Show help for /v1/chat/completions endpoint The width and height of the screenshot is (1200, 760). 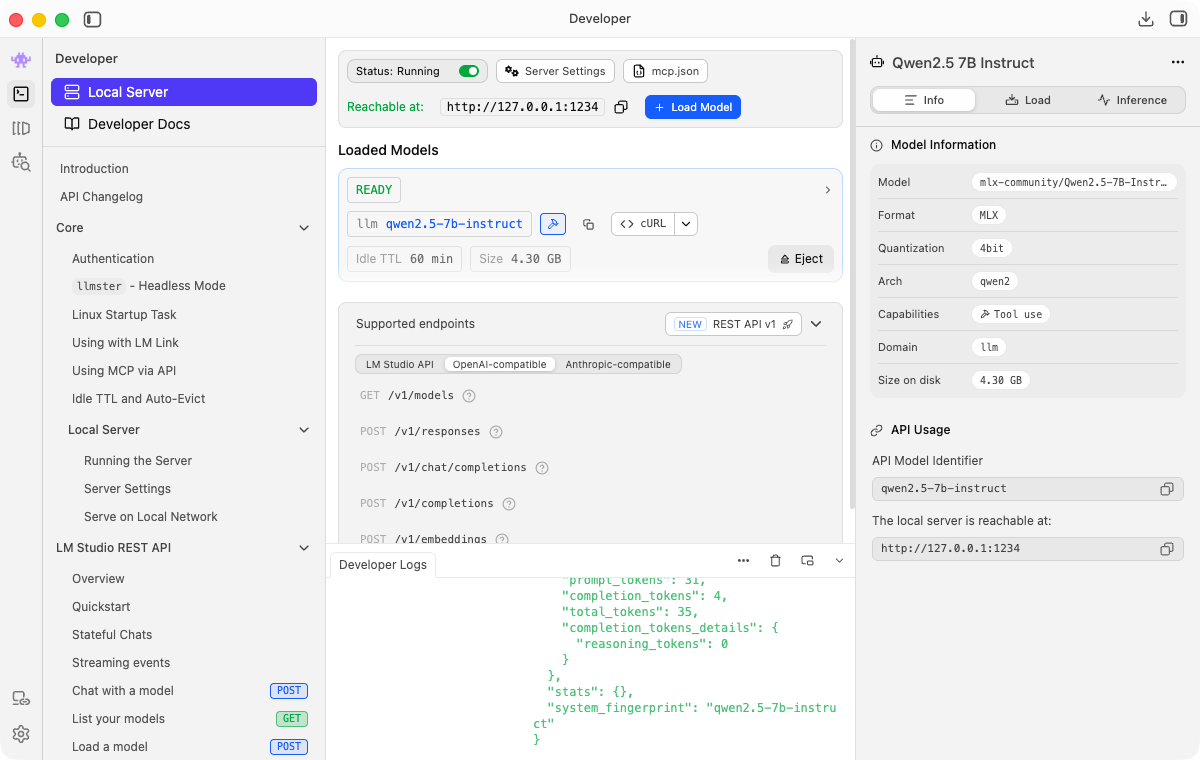(x=542, y=468)
